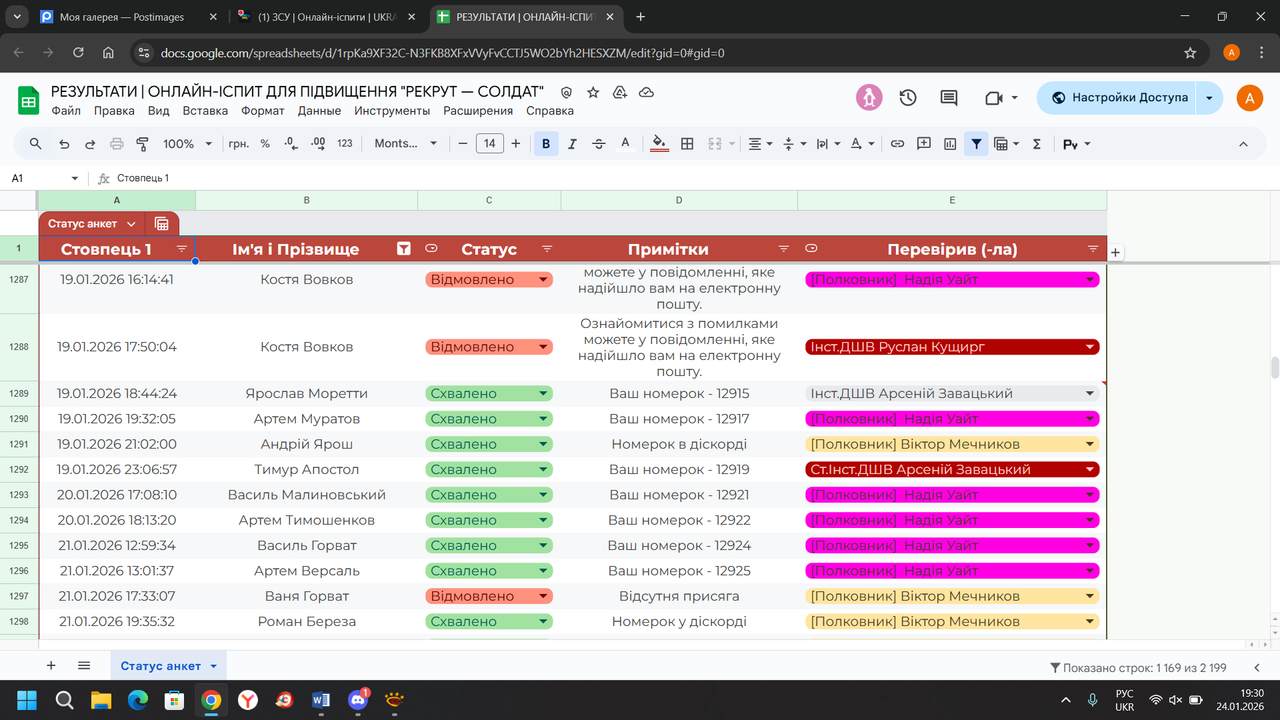Open the Вставка menu

206,111
